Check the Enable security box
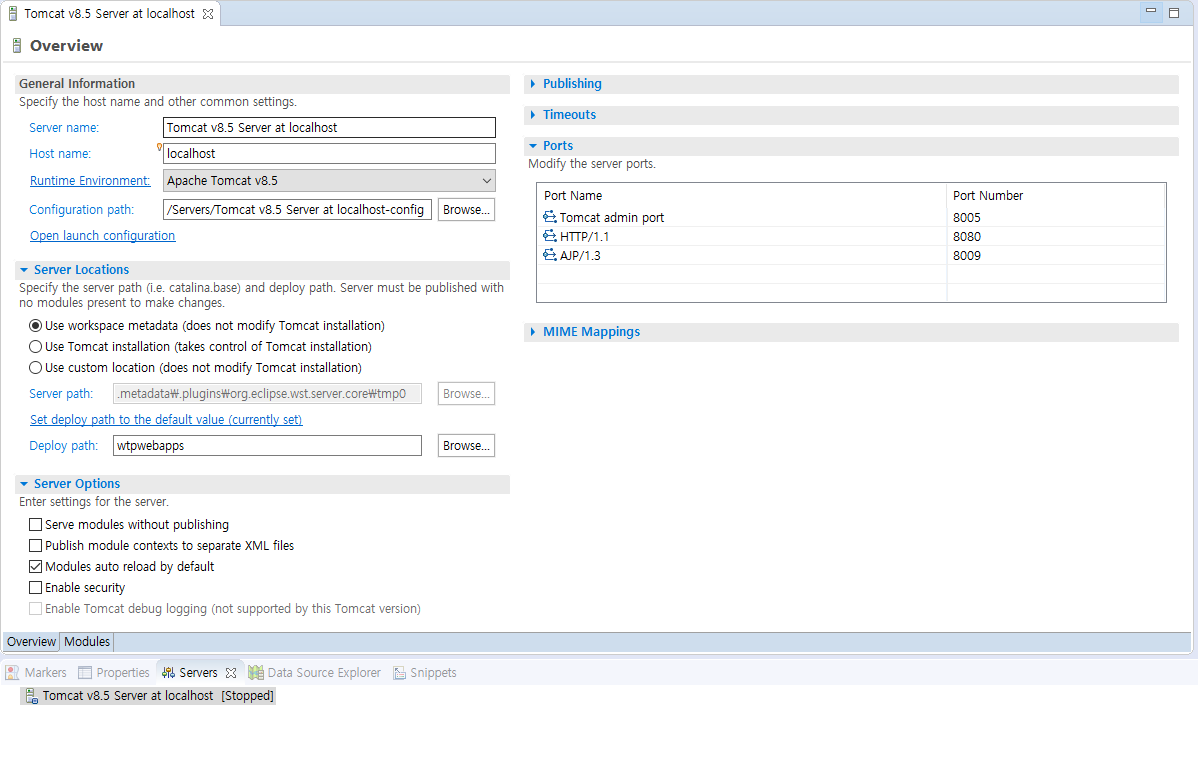The width and height of the screenshot is (1198, 778). pos(35,588)
